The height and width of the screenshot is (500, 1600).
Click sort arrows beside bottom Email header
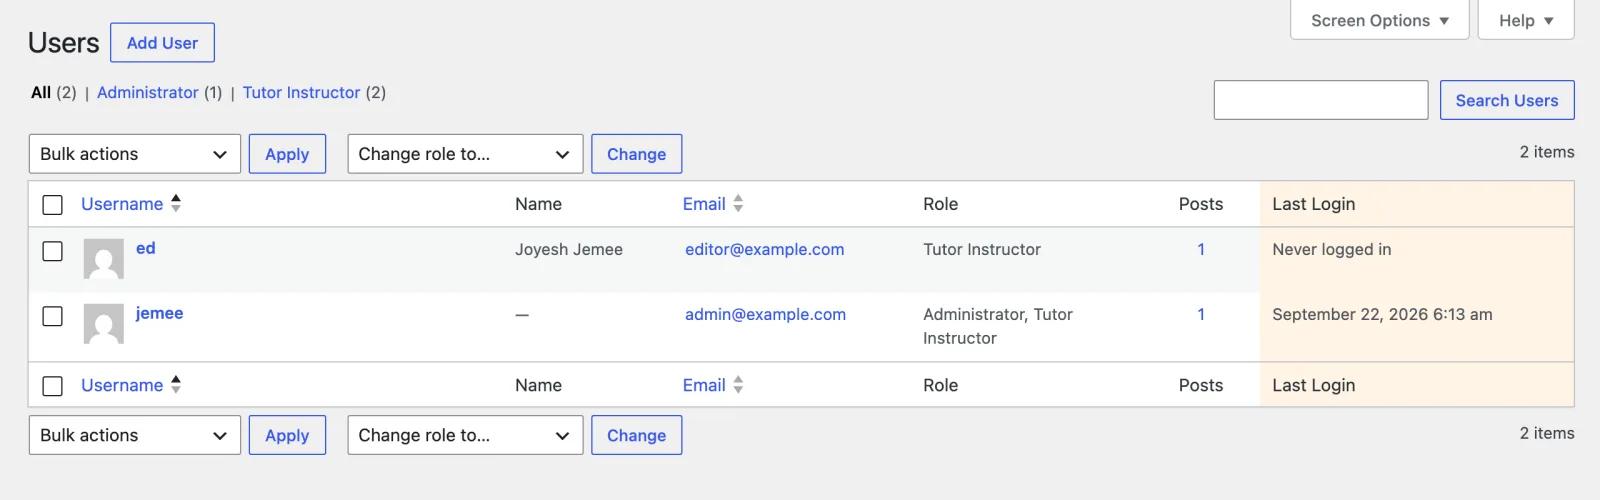coord(738,384)
